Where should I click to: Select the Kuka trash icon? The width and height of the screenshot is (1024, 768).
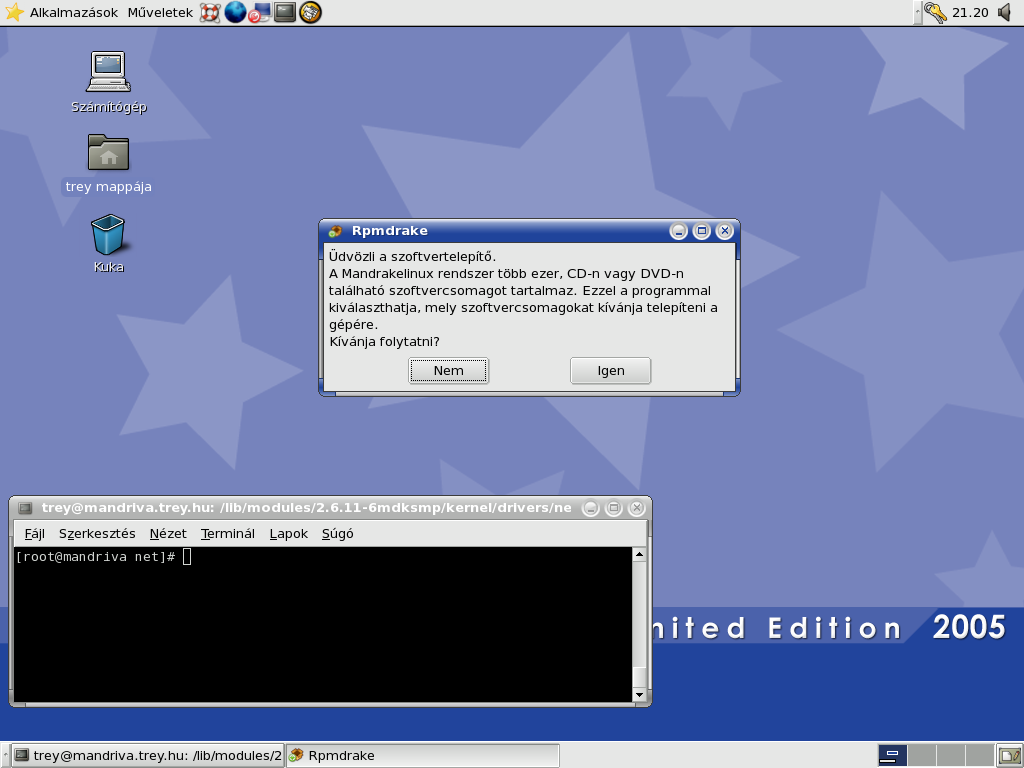pos(108,243)
